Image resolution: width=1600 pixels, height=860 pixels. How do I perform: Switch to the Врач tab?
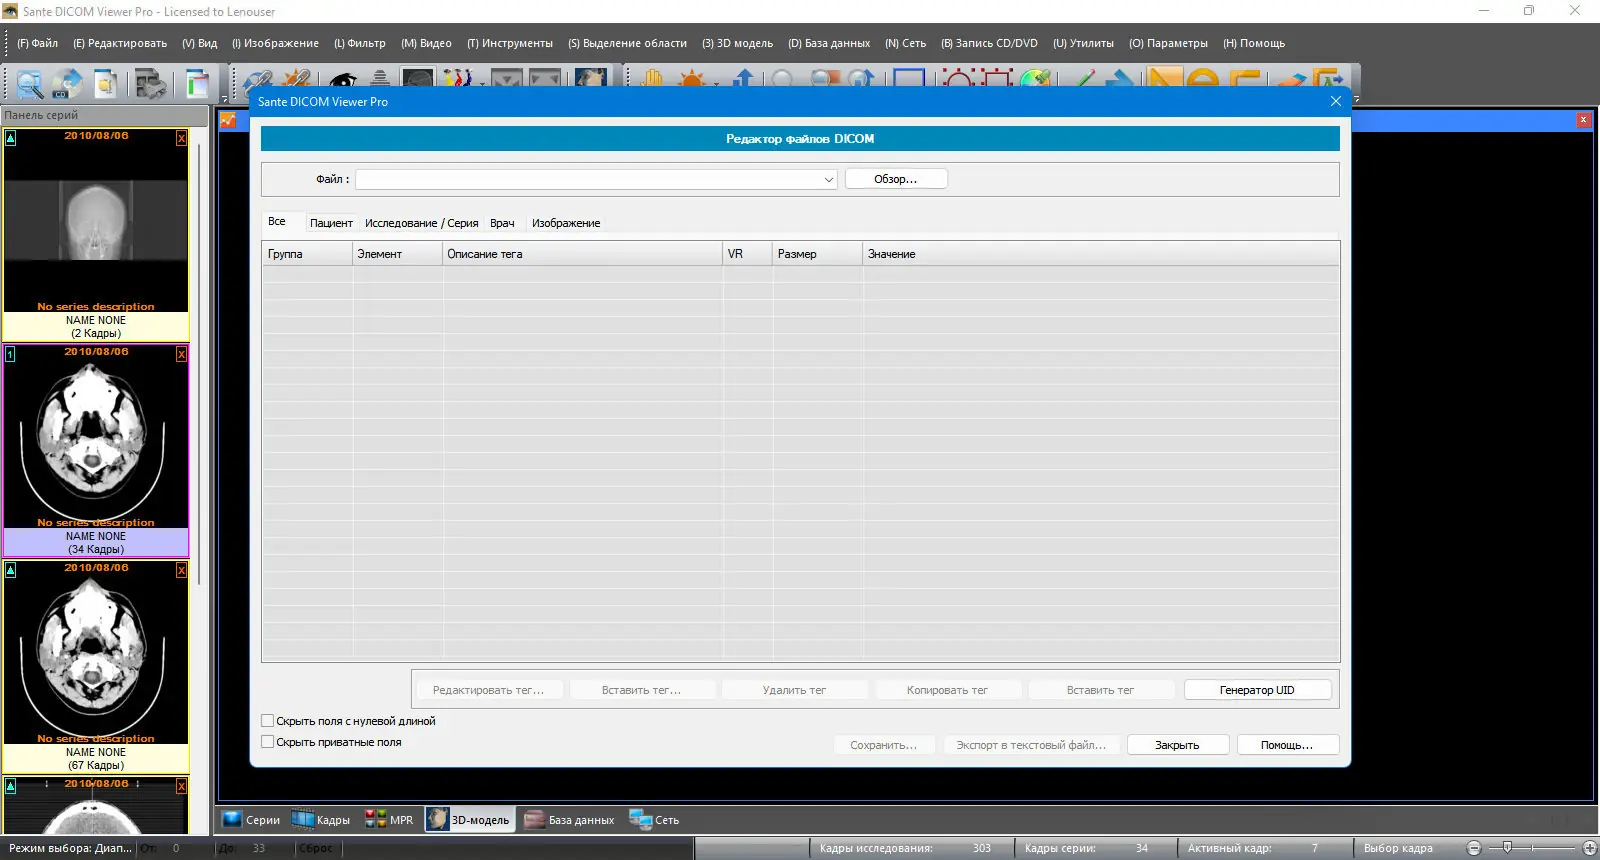tap(502, 223)
